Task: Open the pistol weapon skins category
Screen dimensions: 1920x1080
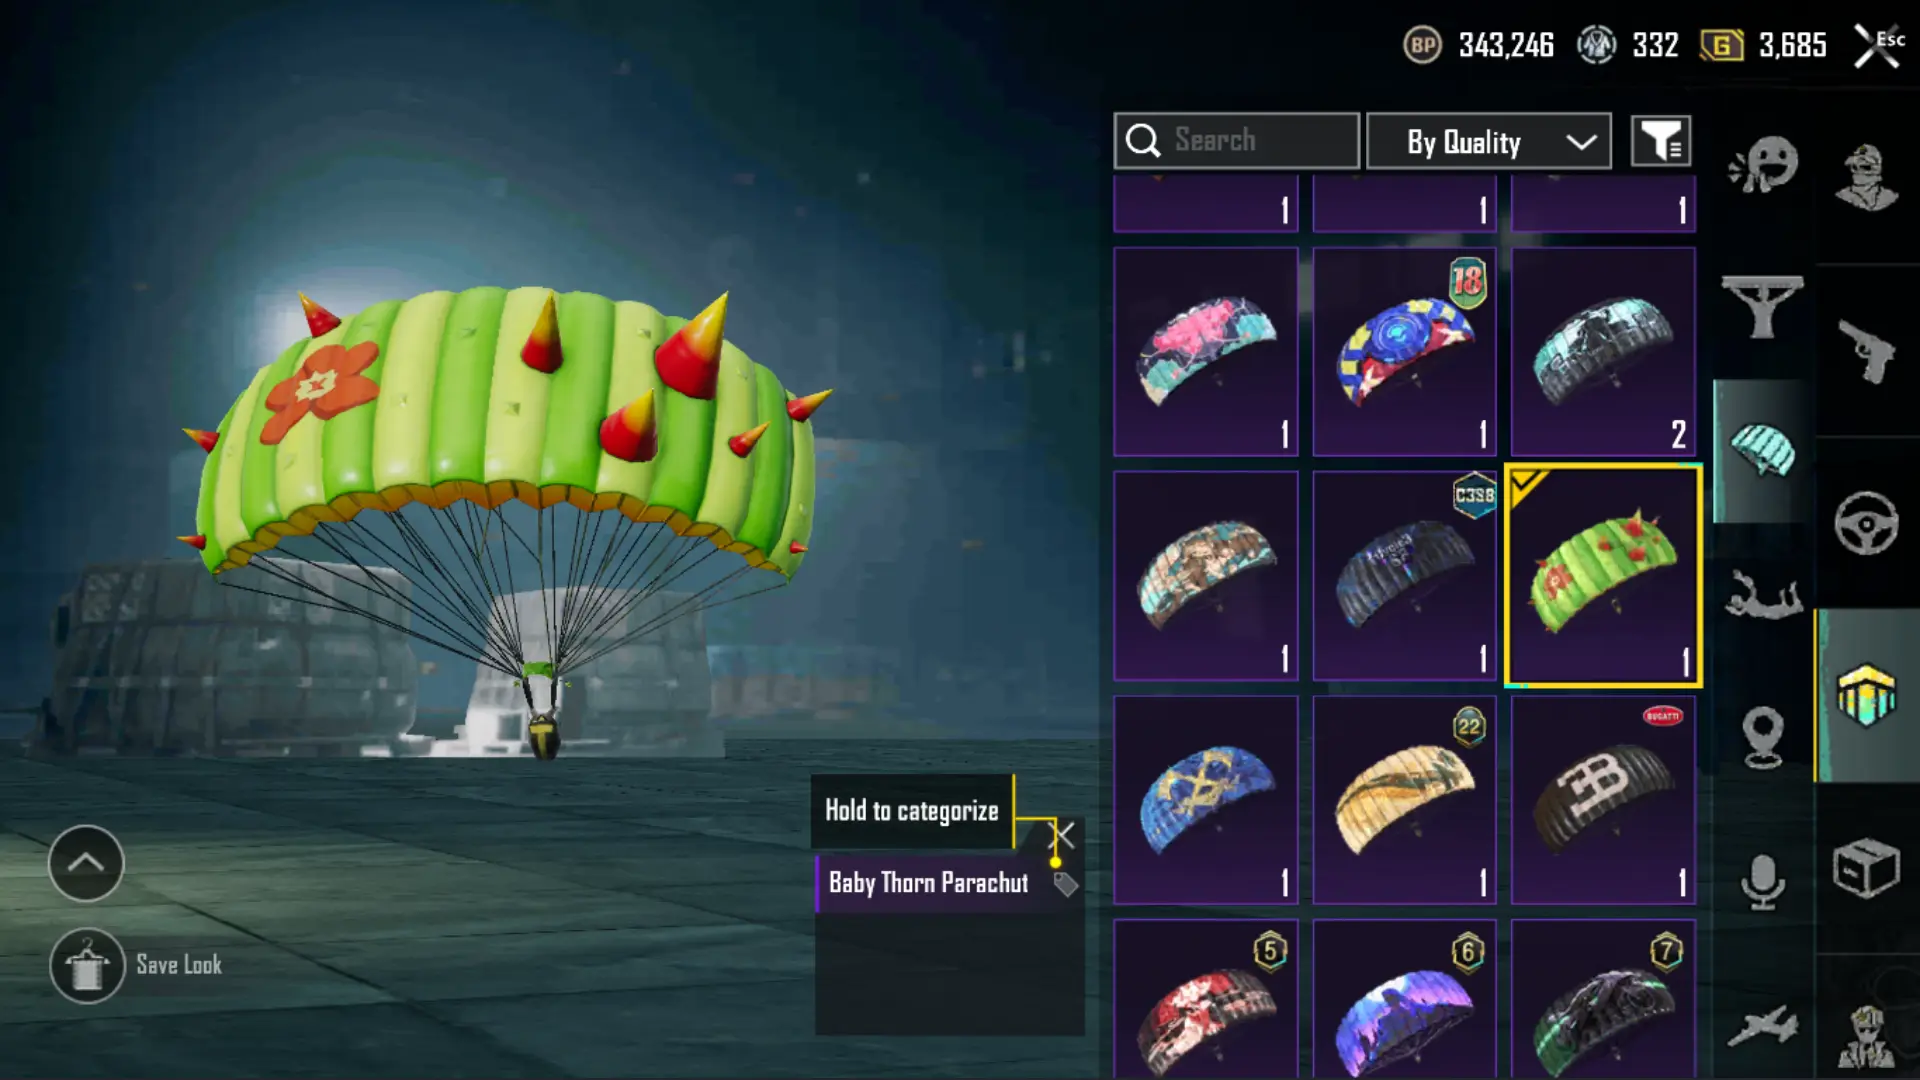Action: 1866,351
